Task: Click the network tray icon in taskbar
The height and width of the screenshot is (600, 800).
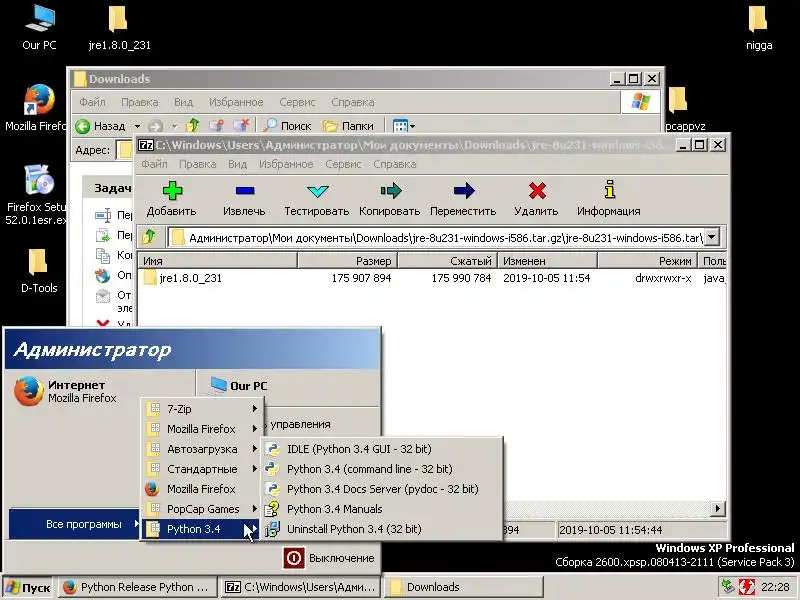Action: [728, 587]
